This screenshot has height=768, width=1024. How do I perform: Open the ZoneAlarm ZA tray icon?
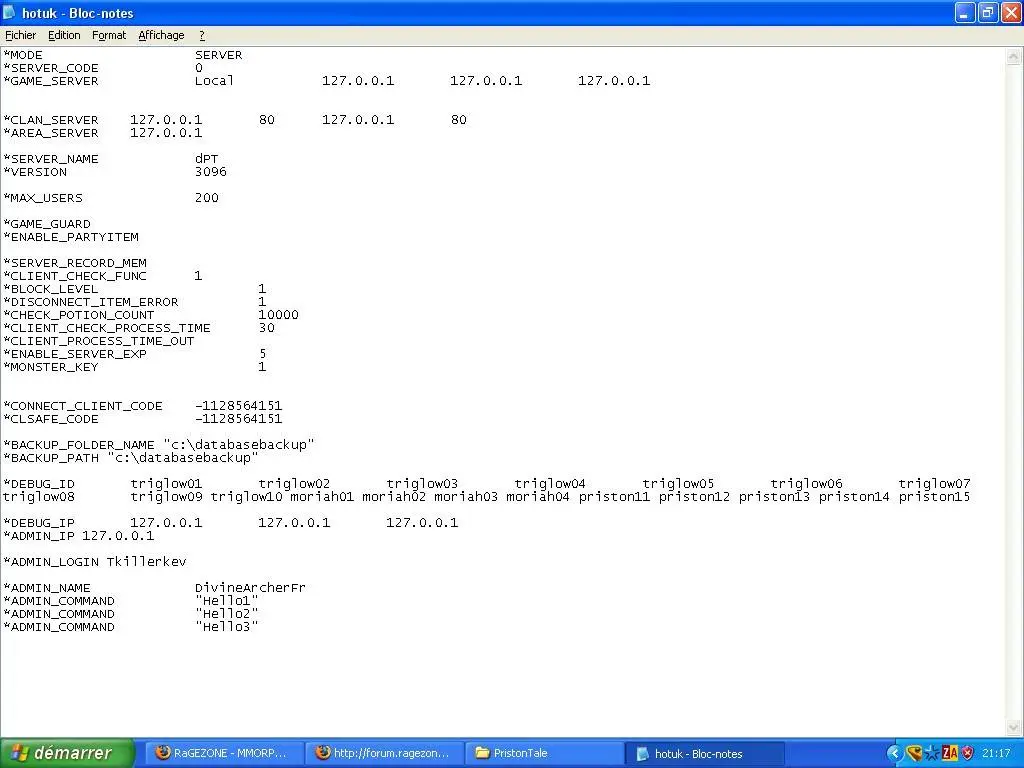tap(950, 753)
